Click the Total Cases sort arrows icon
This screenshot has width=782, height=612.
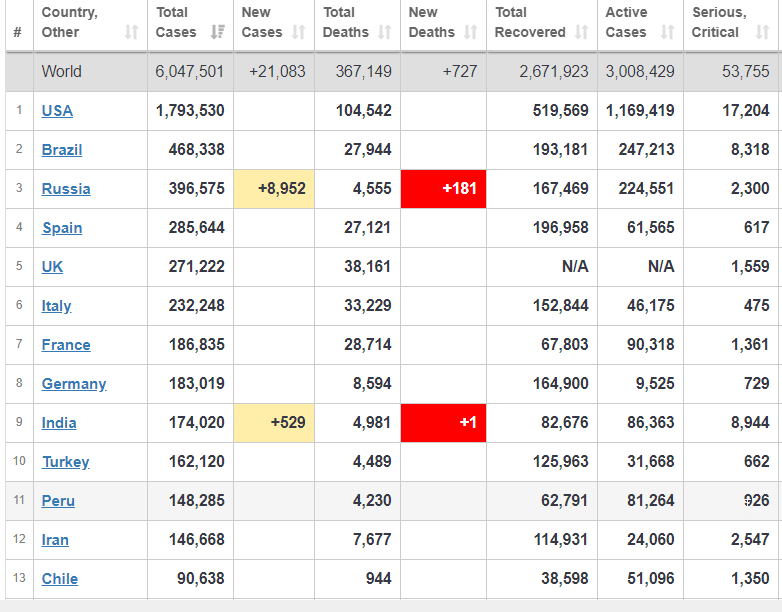tap(218, 33)
